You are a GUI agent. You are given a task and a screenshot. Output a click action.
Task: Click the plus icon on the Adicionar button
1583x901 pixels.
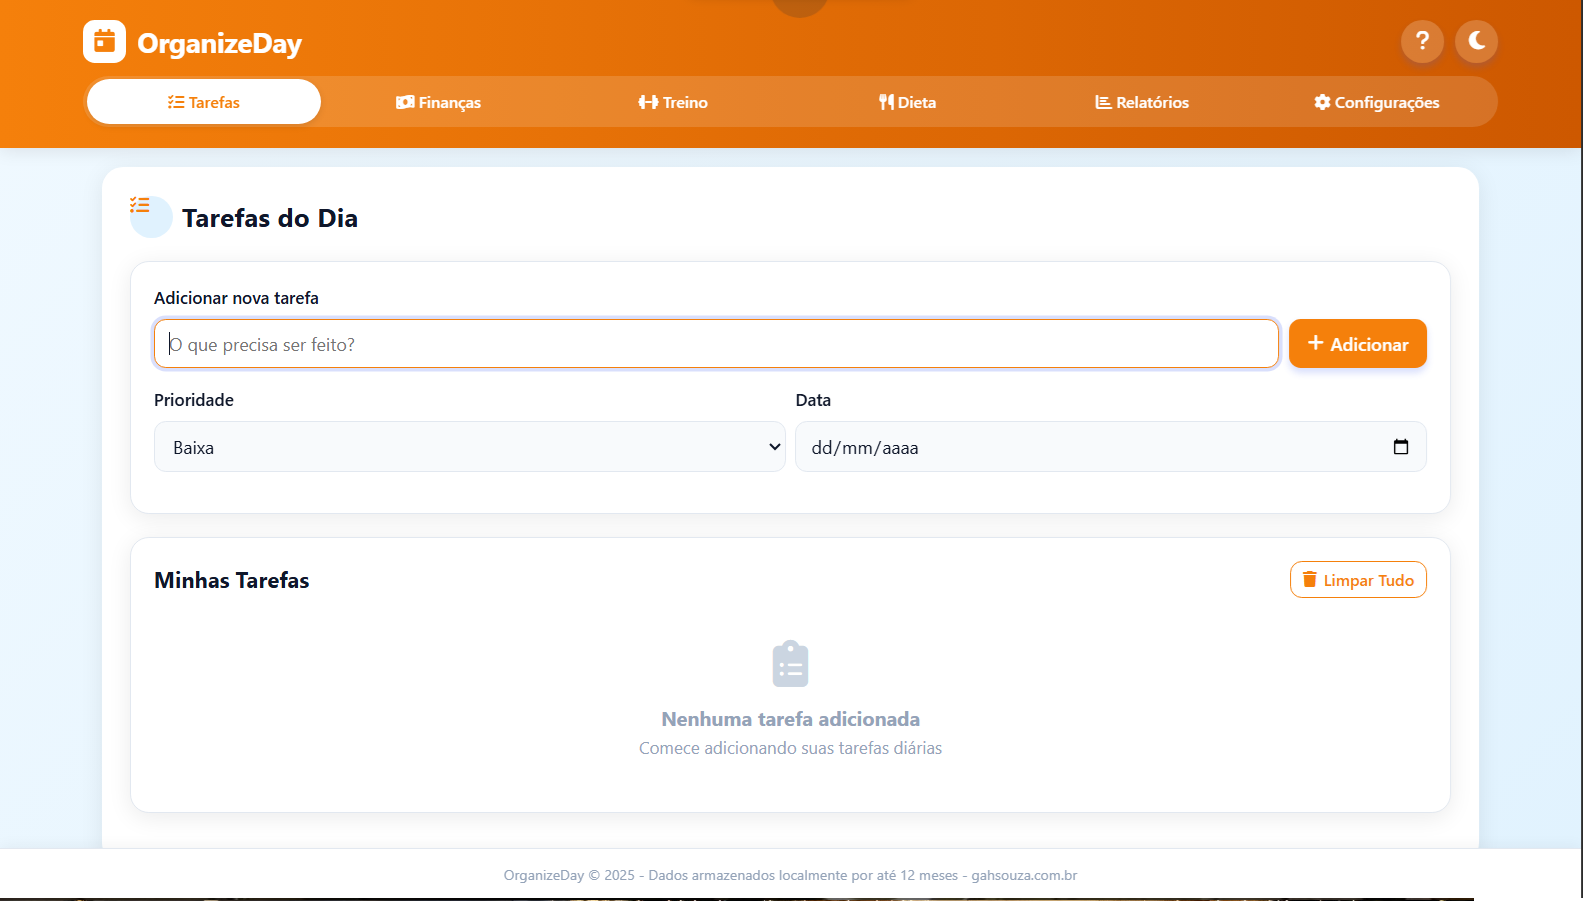[x=1315, y=343]
